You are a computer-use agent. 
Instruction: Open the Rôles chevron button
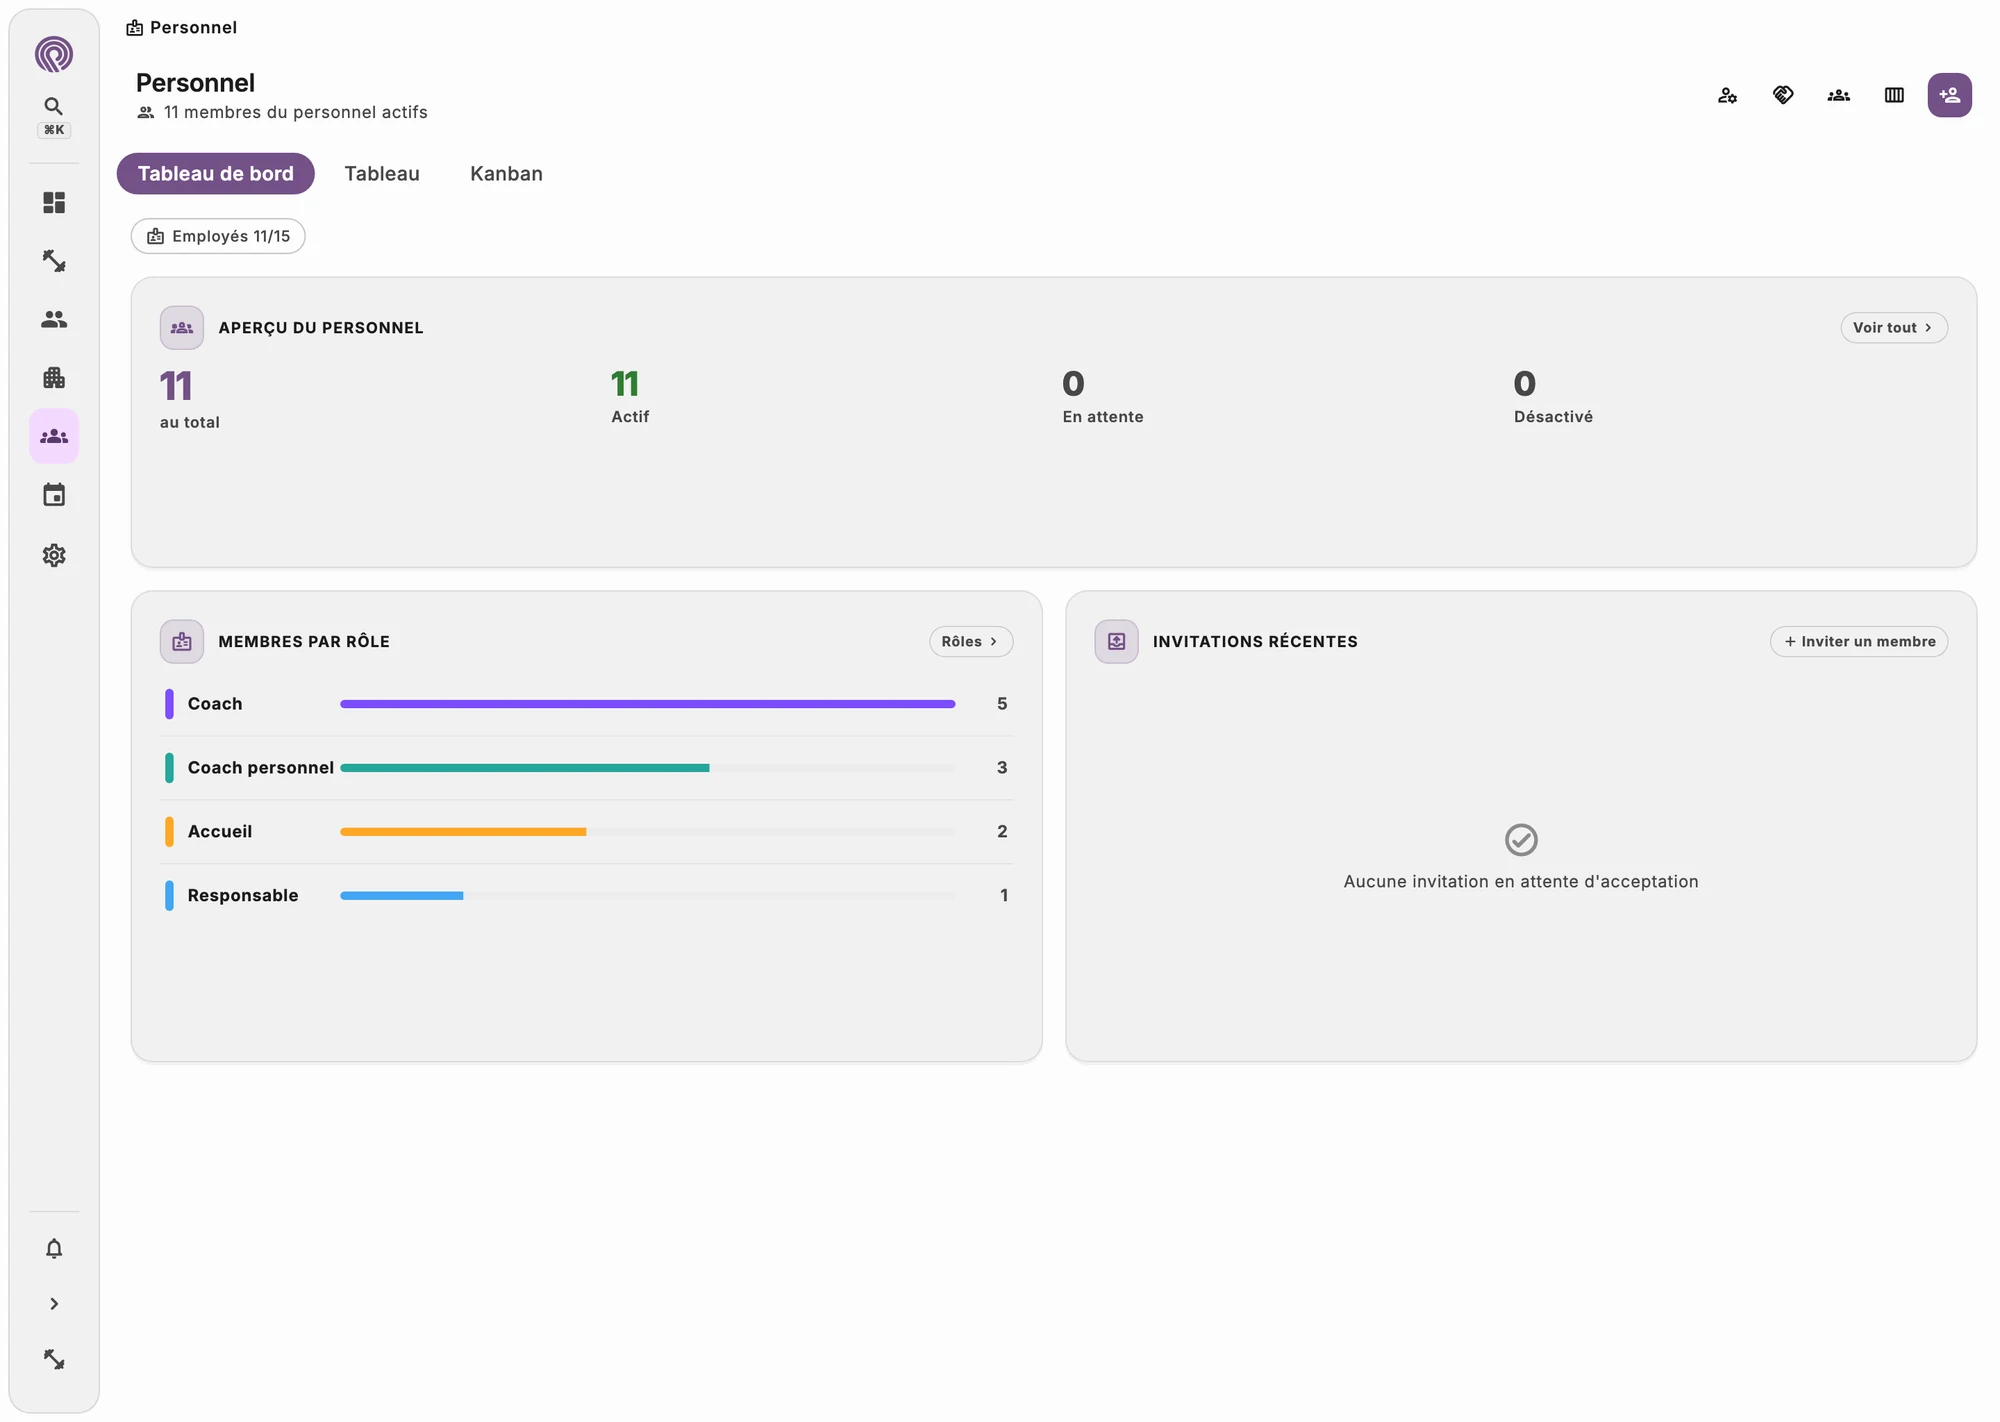[x=970, y=642]
